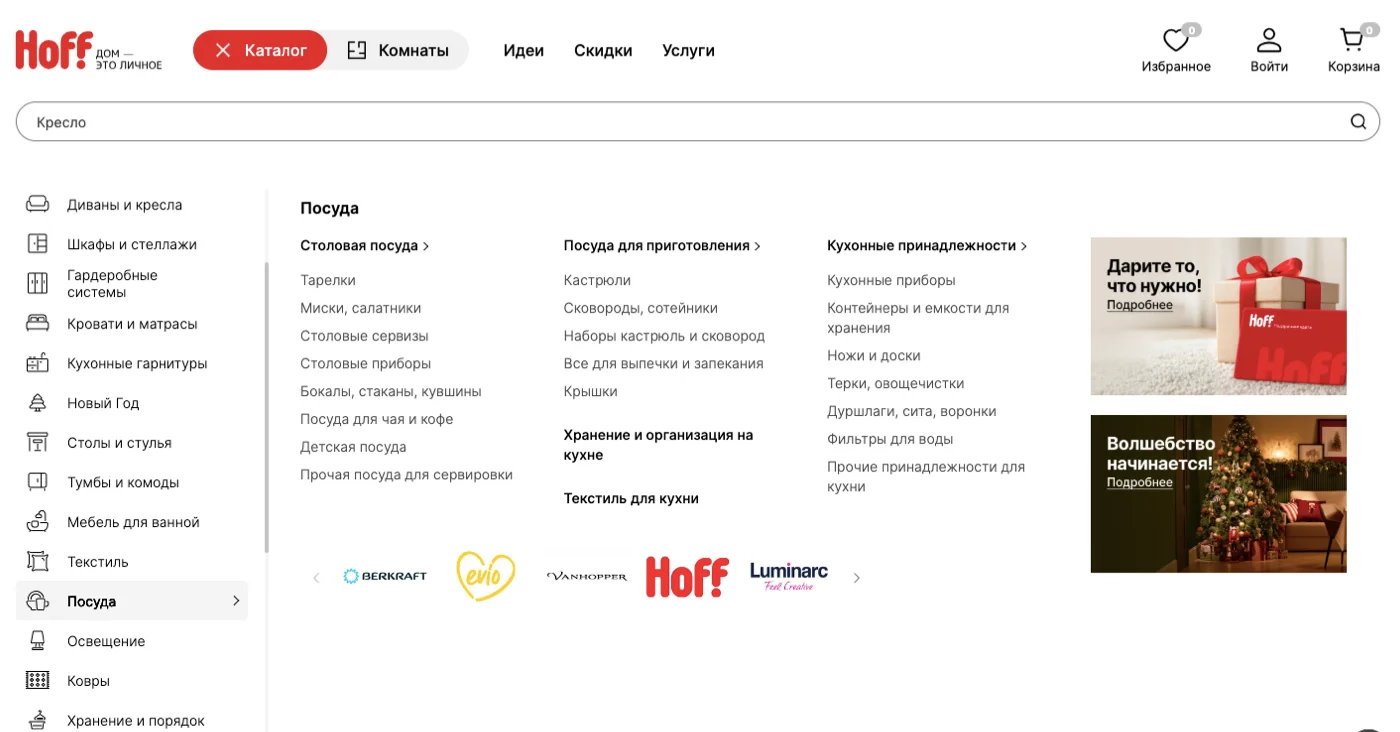Open the Тарелки link
The width and height of the screenshot is (1400, 732).
point(328,280)
